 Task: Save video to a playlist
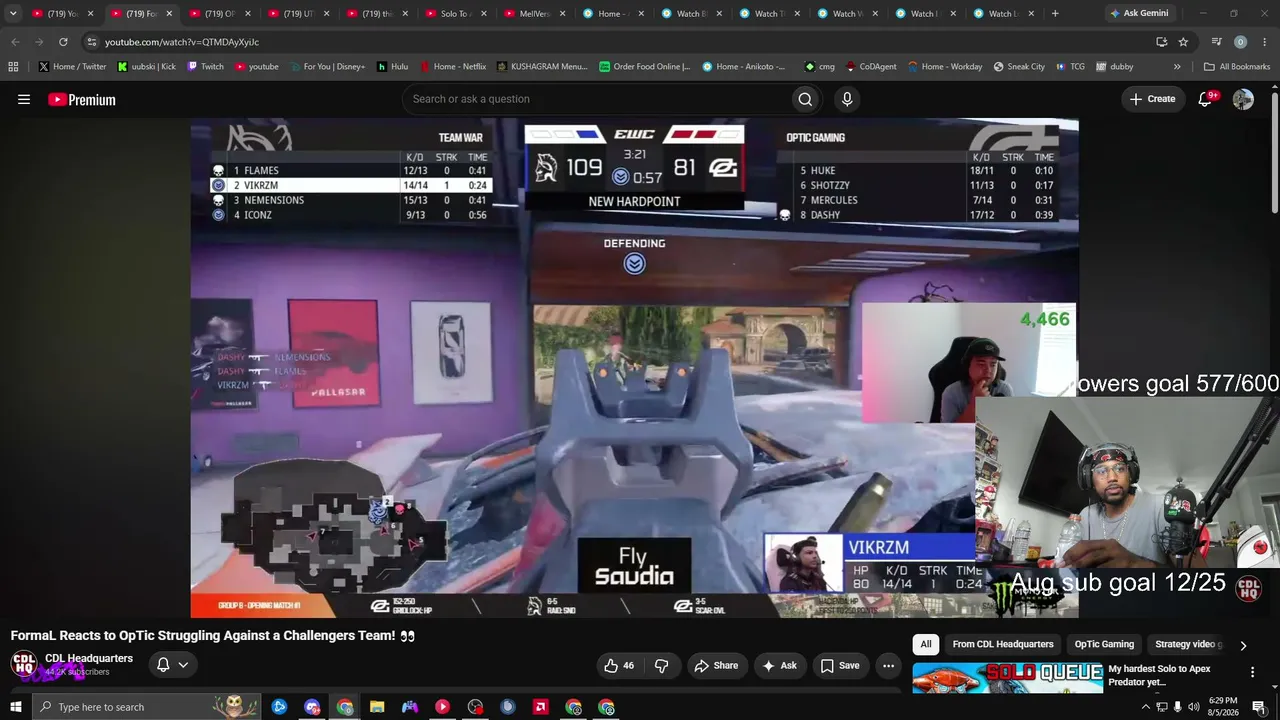tap(840, 666)
